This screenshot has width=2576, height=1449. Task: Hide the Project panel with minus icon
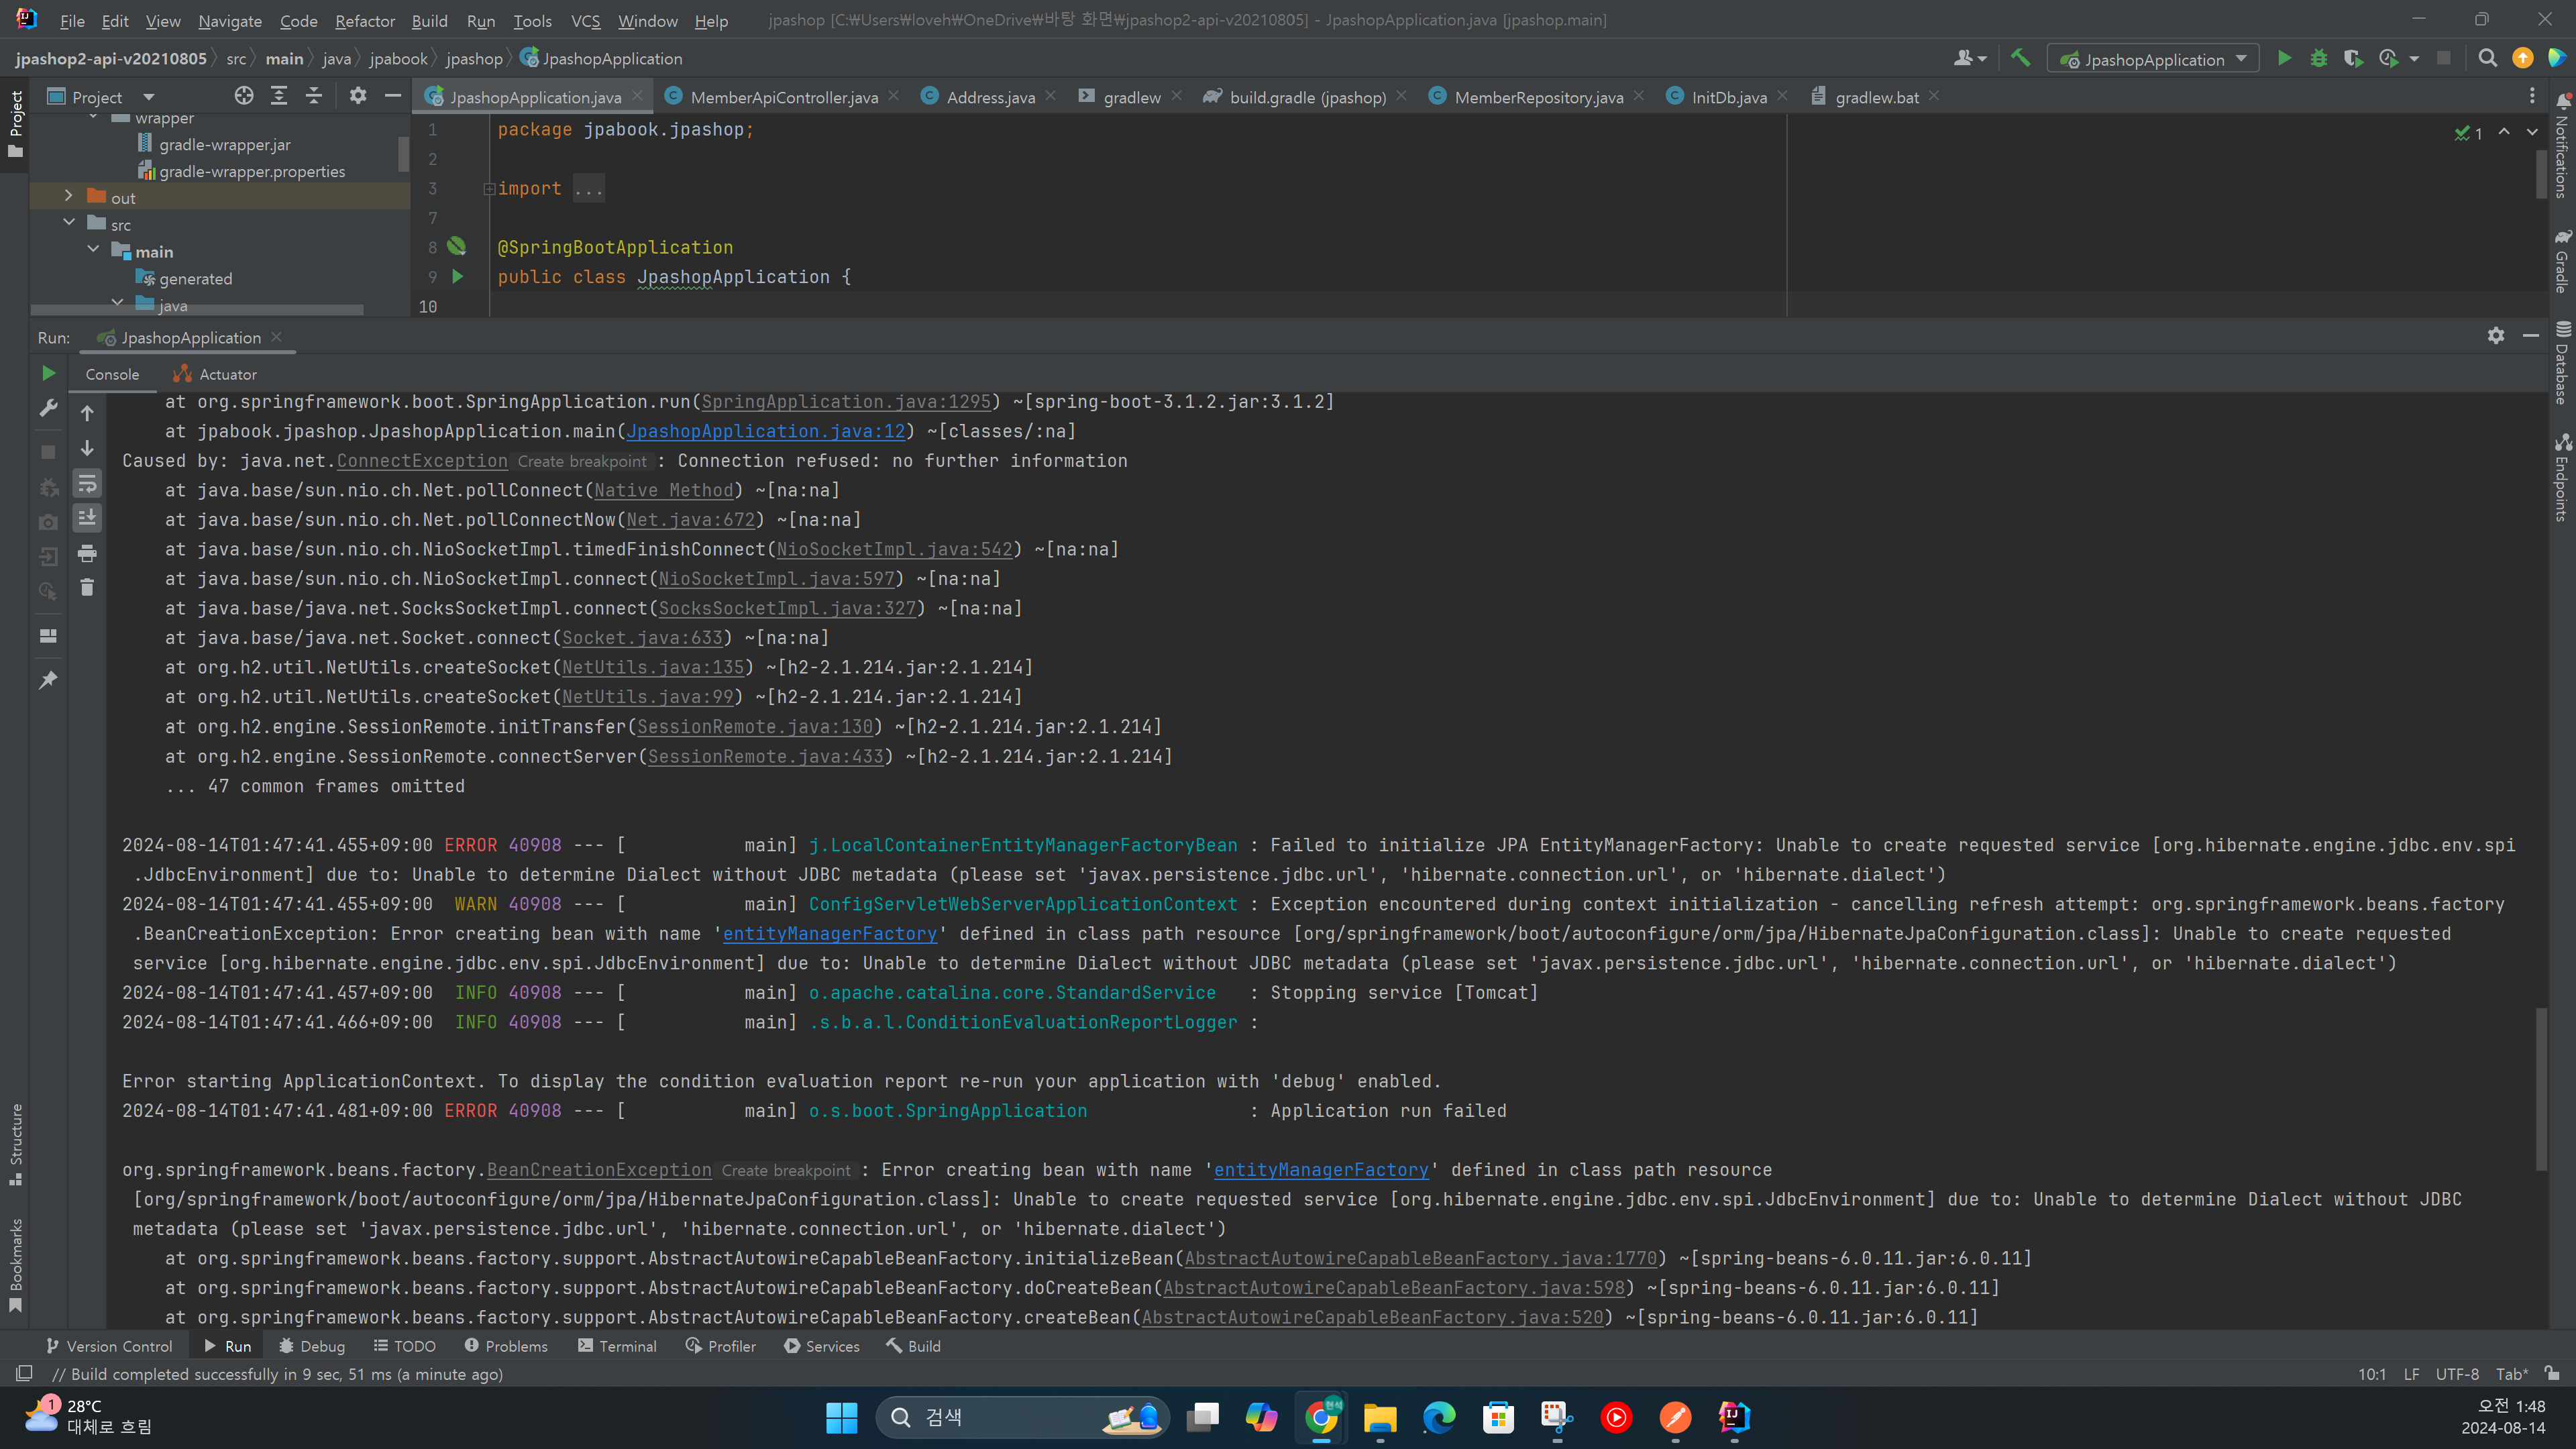[393, 96]
